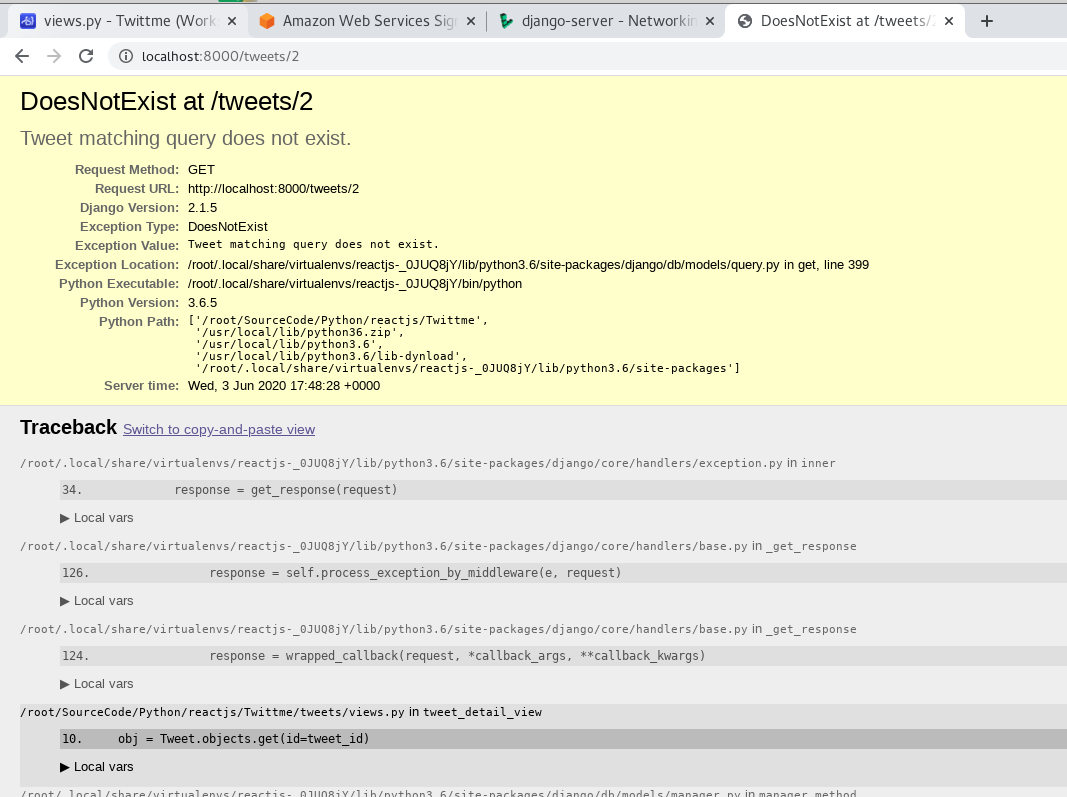Switch to copy-and-paste view link
Image resolution: width=1067 pixels, height=797 pixels.
pyautogui.click(x=218, y=429)
